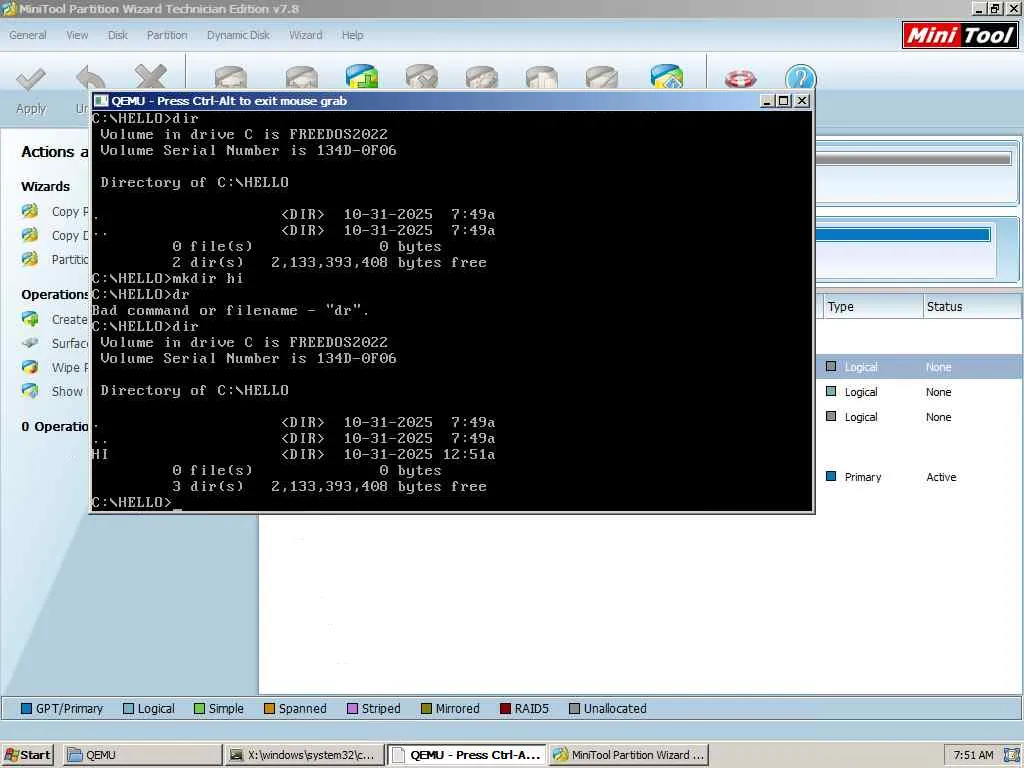Click QEMU - Press Ctrl-A... taskbar button
The image size is (1024, 768).
click(x=466, y=755)
